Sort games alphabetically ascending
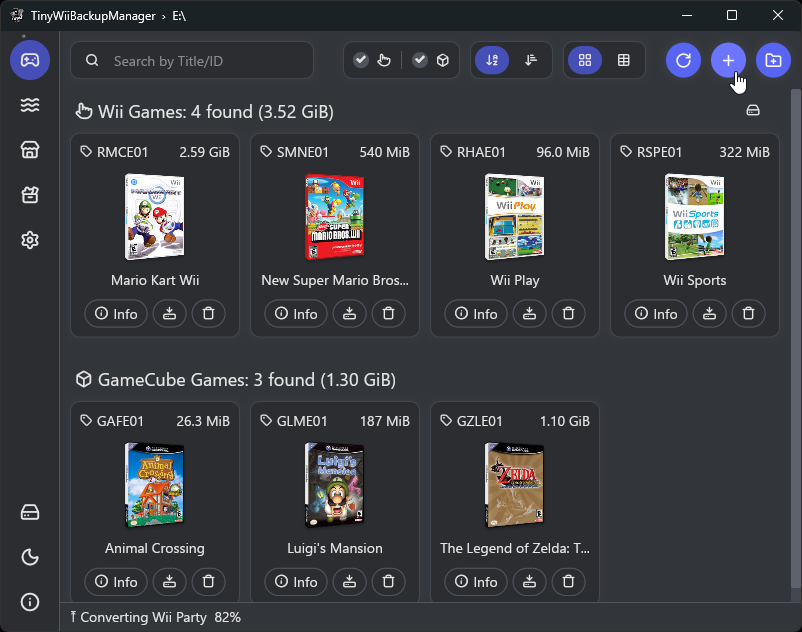 [x=491, y=61]
